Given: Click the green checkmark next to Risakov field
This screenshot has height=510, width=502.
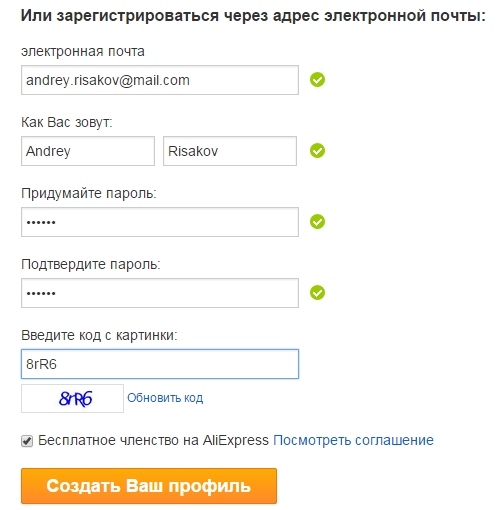Looking at the screenshot, I should [x=317, y=151].
